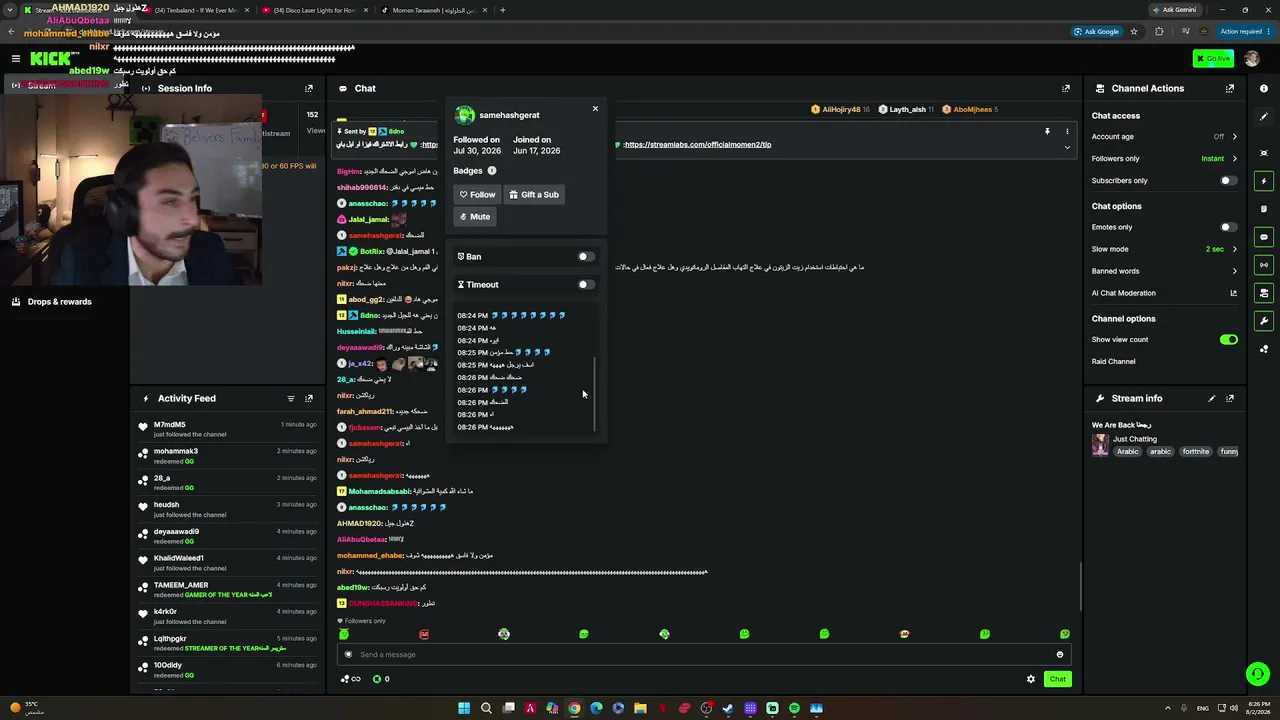Open Drops & rewards section

pyautogui.click(x=60, y=302)
